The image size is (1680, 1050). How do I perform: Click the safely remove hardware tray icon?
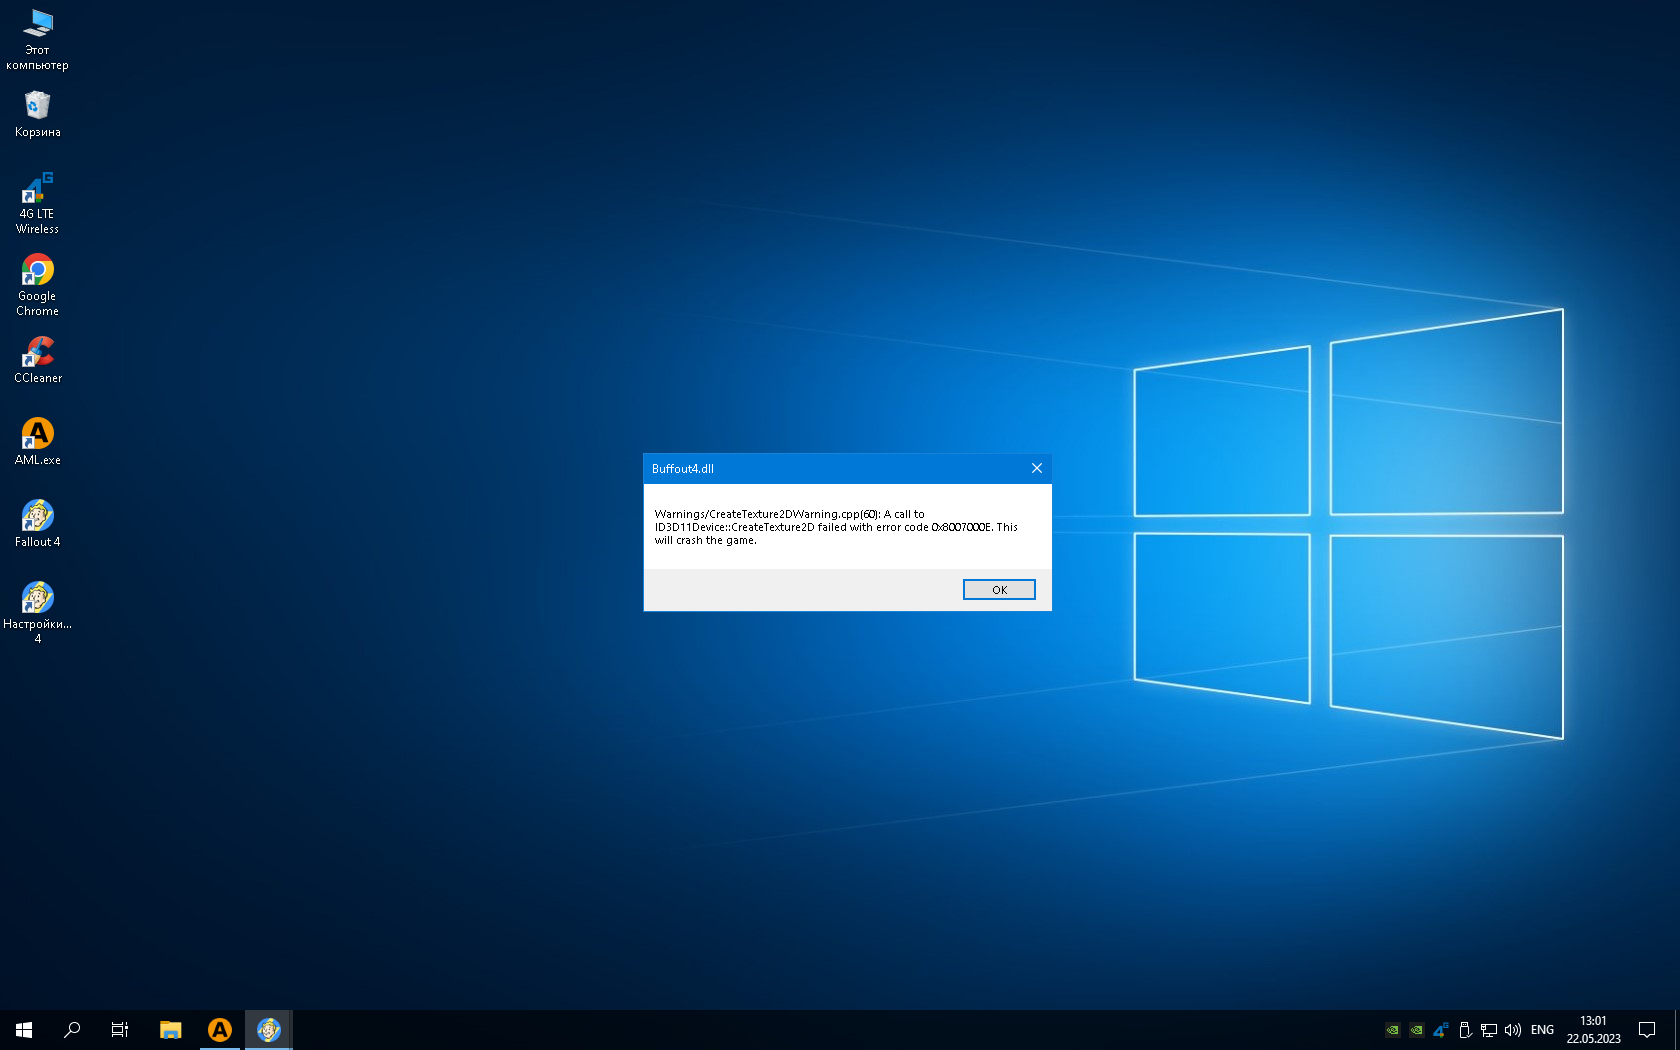tap(1465, 1030)
